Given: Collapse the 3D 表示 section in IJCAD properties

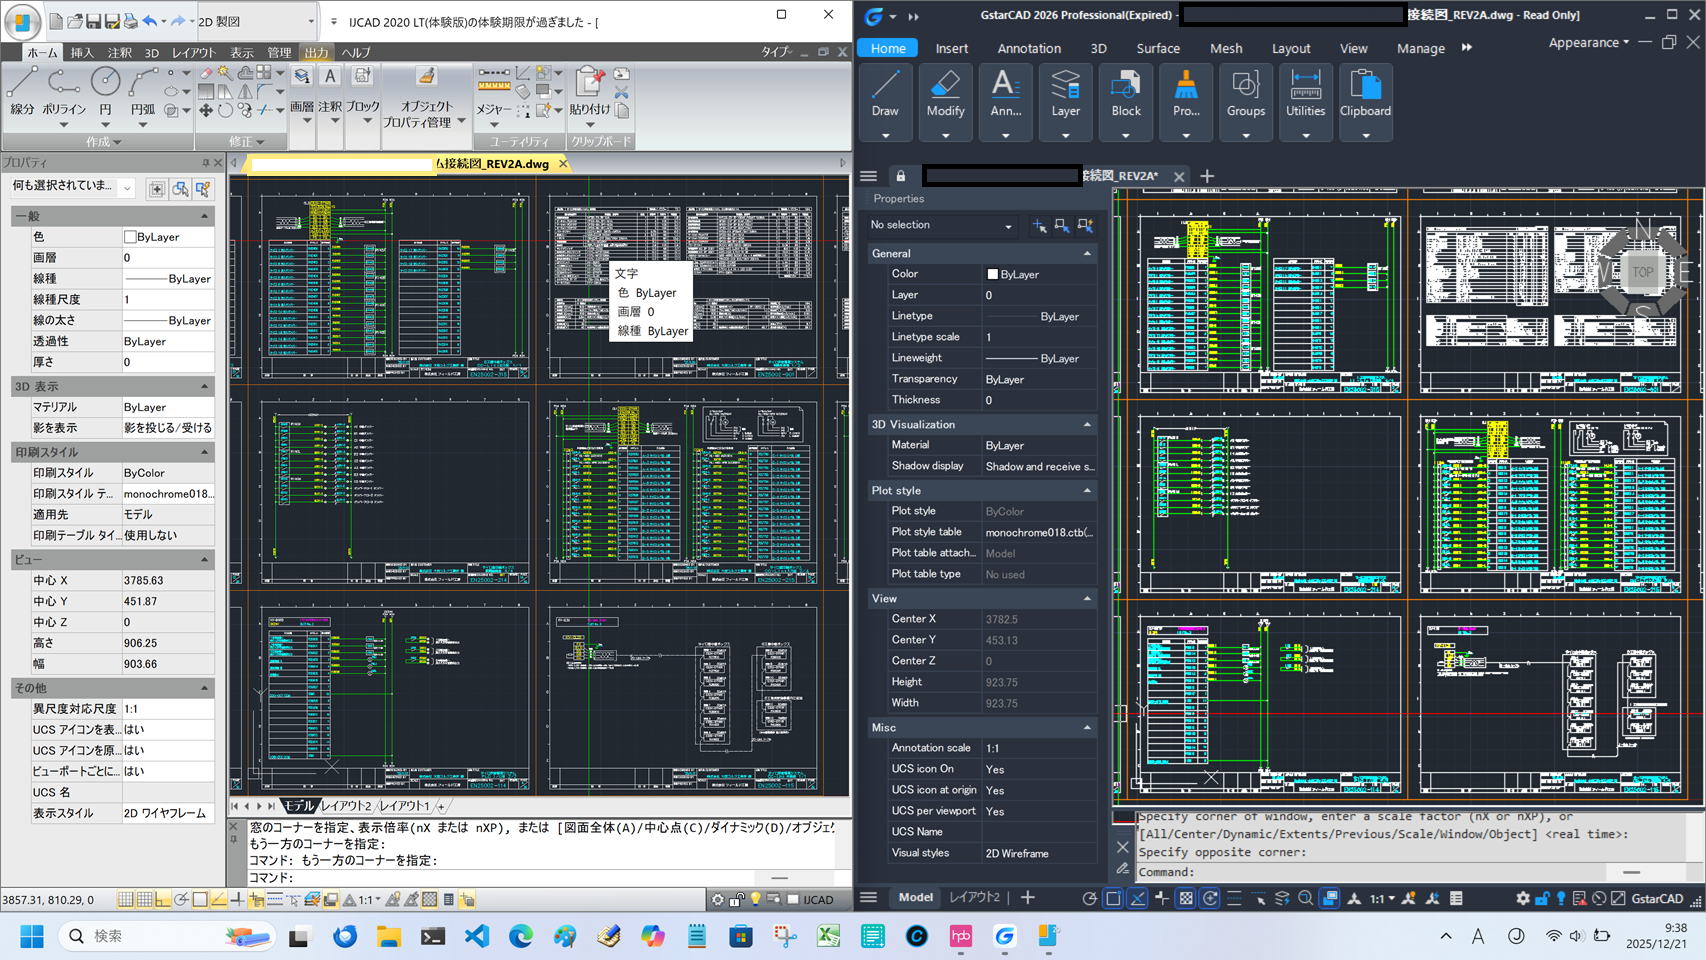Looking at the screenshot, I should (x=204, y=387).
